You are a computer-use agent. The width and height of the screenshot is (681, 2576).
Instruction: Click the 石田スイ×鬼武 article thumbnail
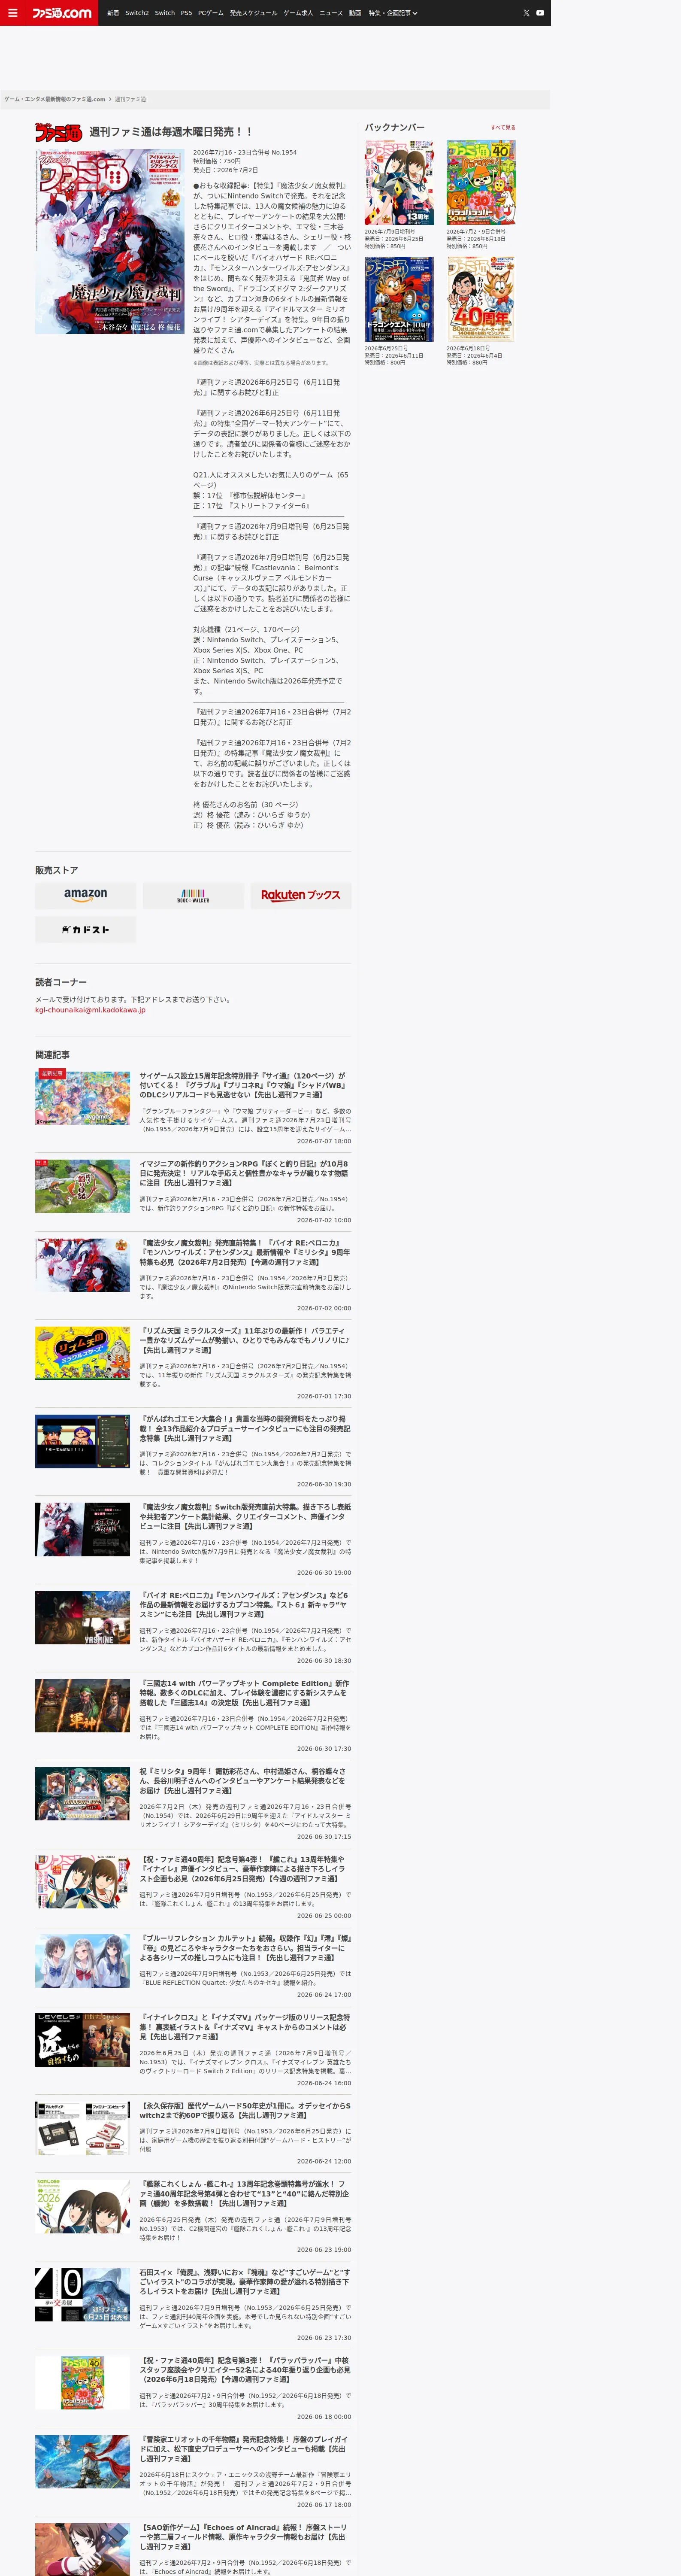83,2294
